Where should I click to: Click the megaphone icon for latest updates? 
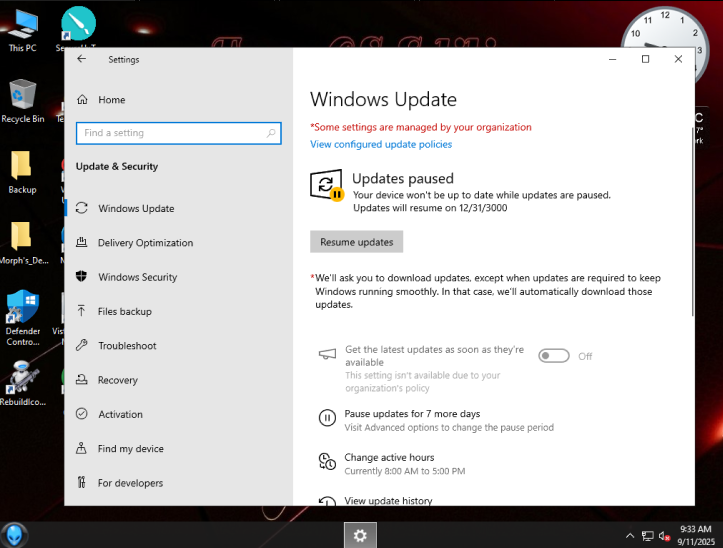(327, 354)
